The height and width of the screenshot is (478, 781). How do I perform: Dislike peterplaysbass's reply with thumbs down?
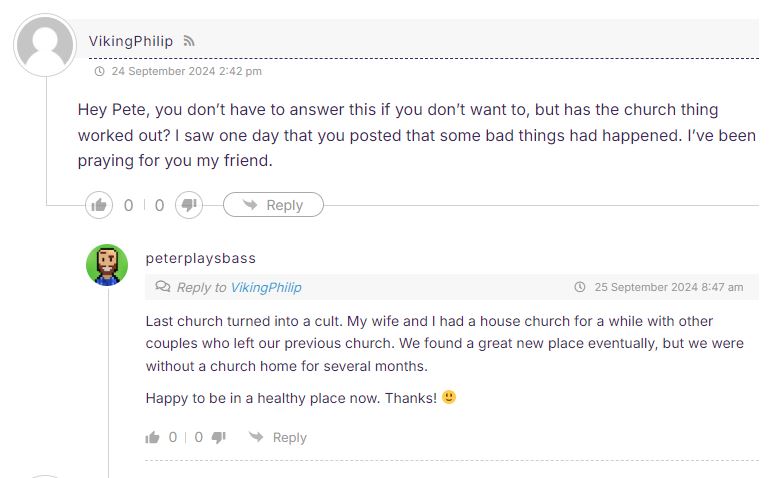[x=219, y=437]
